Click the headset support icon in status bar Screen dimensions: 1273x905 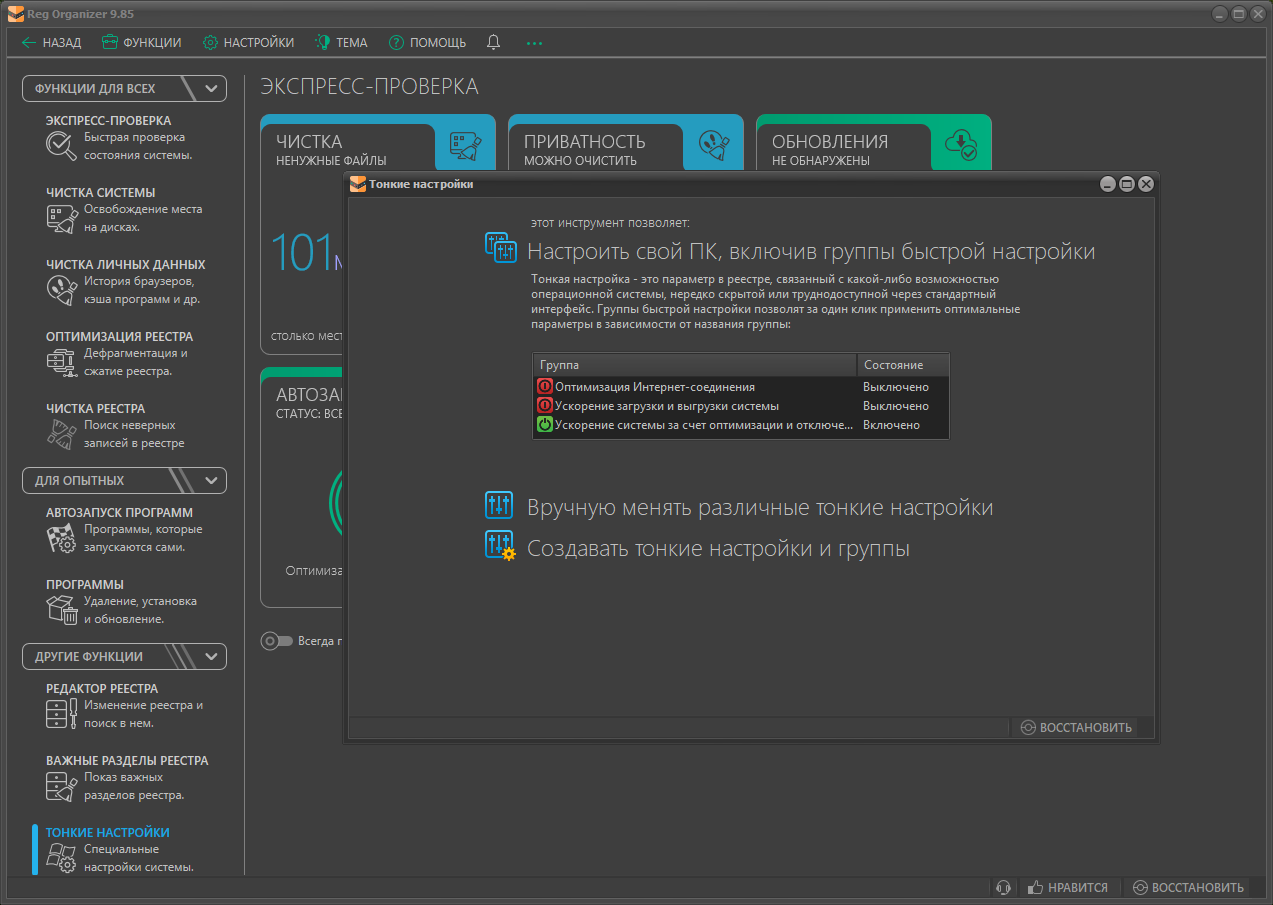pos(1004,887)
